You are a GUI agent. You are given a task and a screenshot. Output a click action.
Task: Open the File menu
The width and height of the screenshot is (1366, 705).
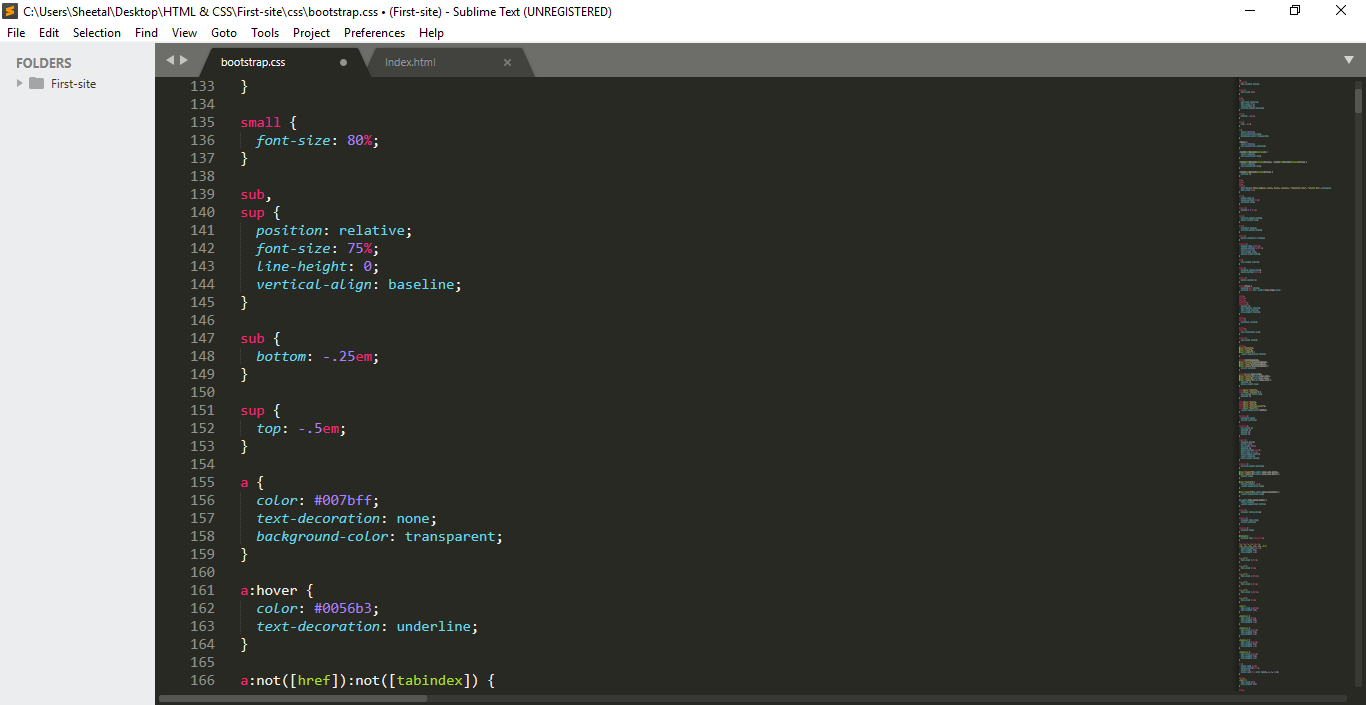16,33
